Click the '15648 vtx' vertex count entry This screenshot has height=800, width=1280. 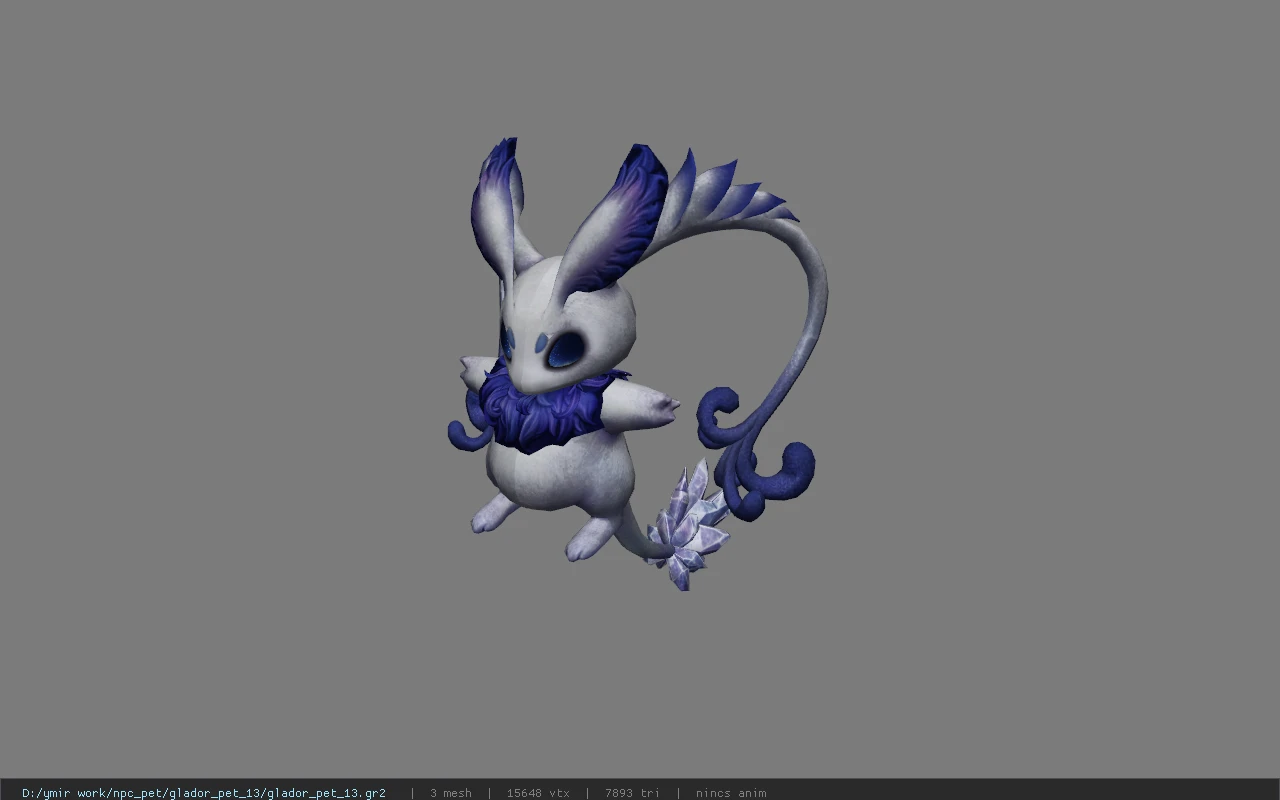538,793
